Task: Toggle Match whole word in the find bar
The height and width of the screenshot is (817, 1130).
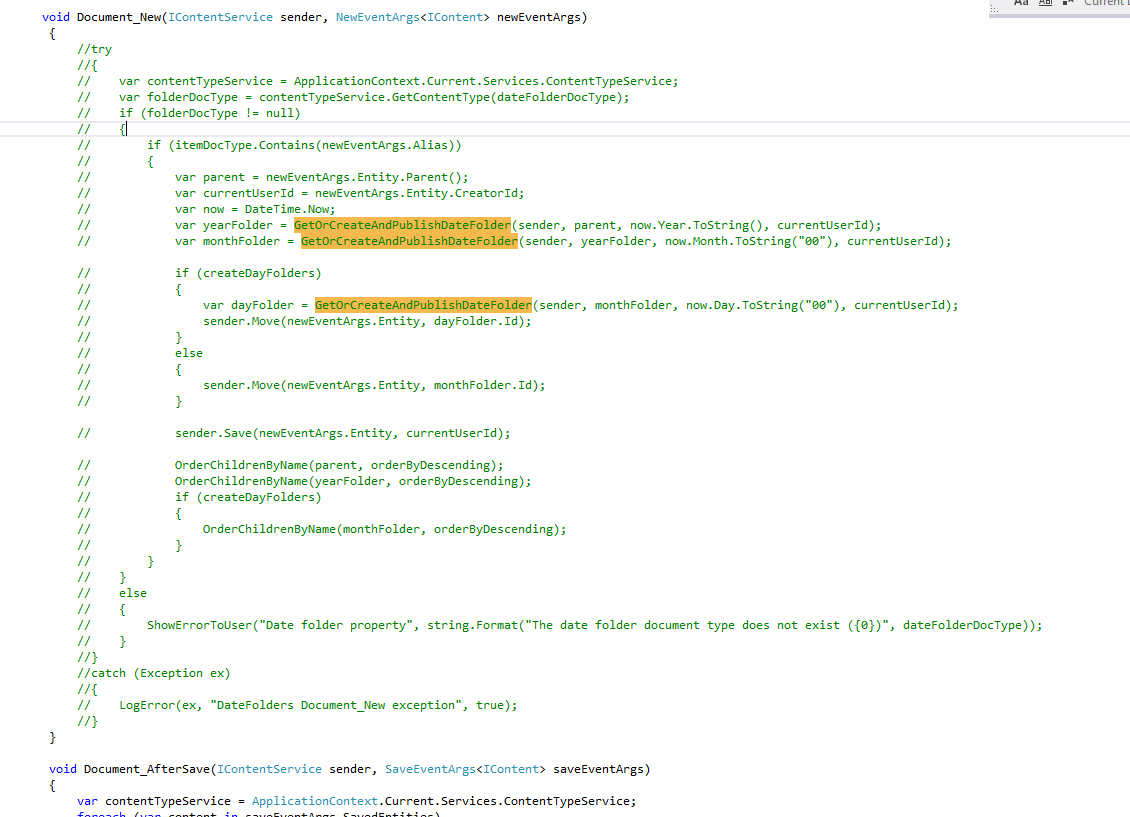Action: pos(1045,3)
